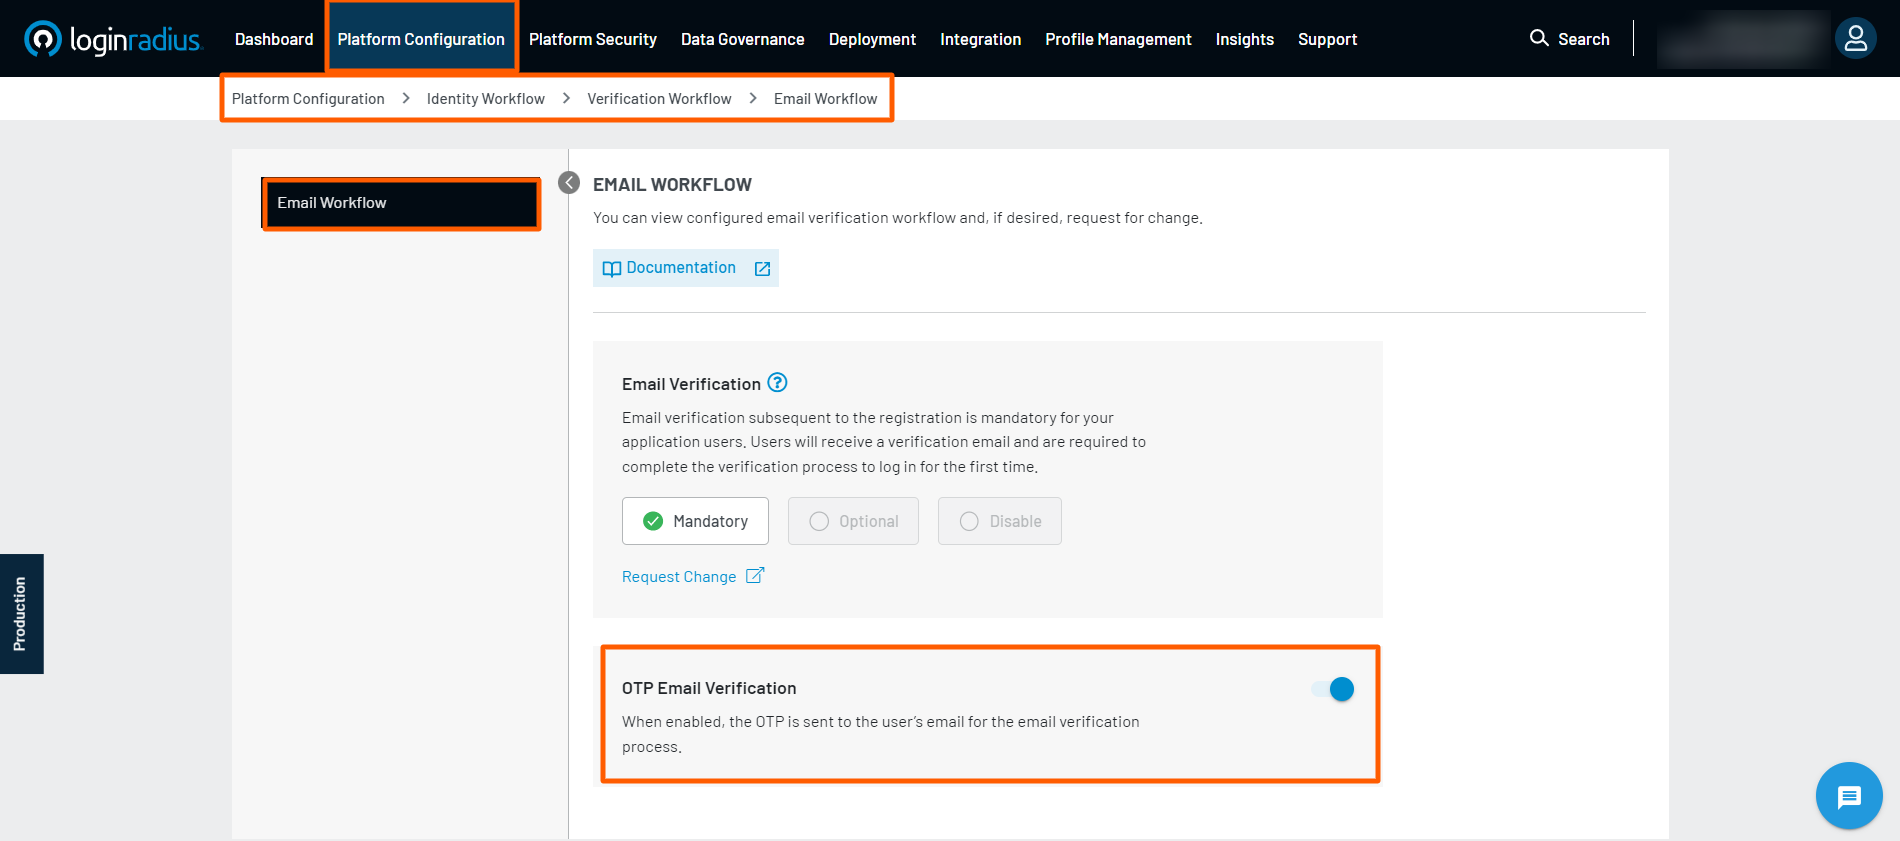Click the Email Verification section title
Viewport: 1900px width, 841px height.
pyautogui.click(x=691, y=384)
